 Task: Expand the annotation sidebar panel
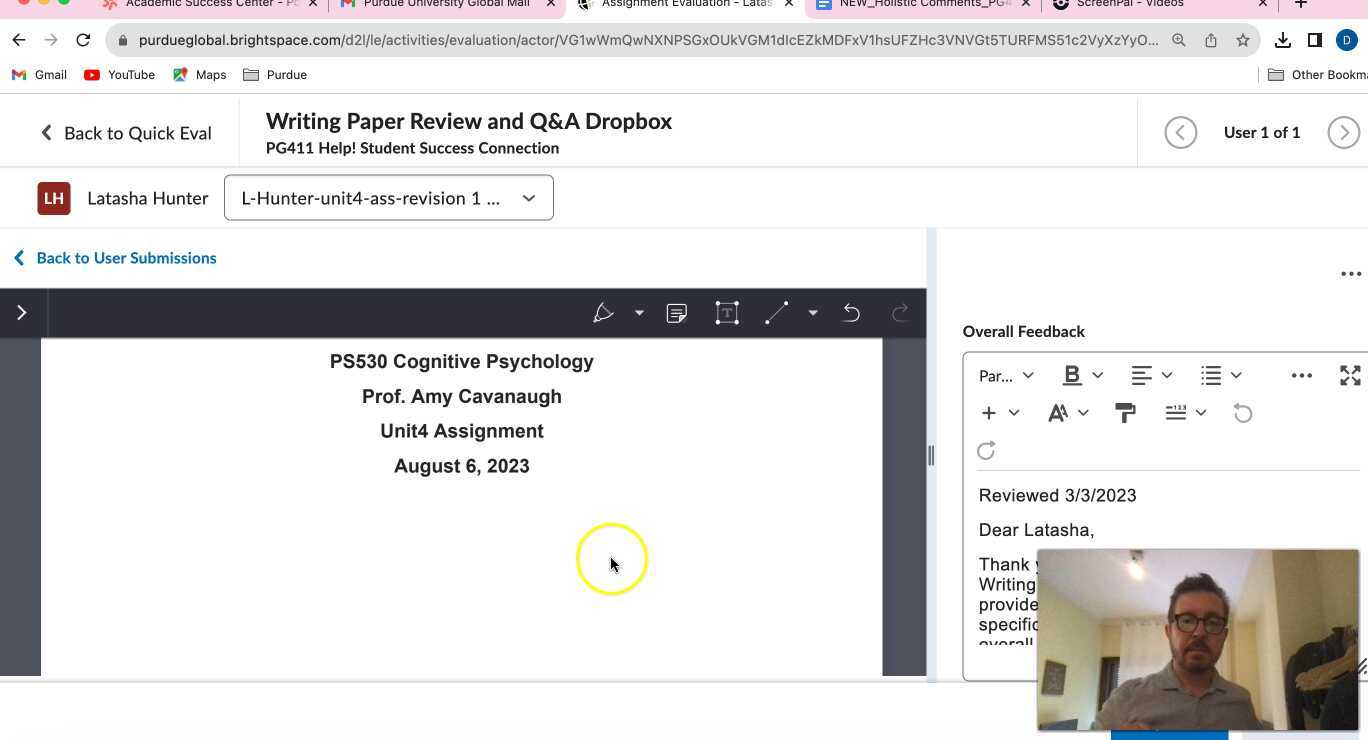[x=22, y=313]
